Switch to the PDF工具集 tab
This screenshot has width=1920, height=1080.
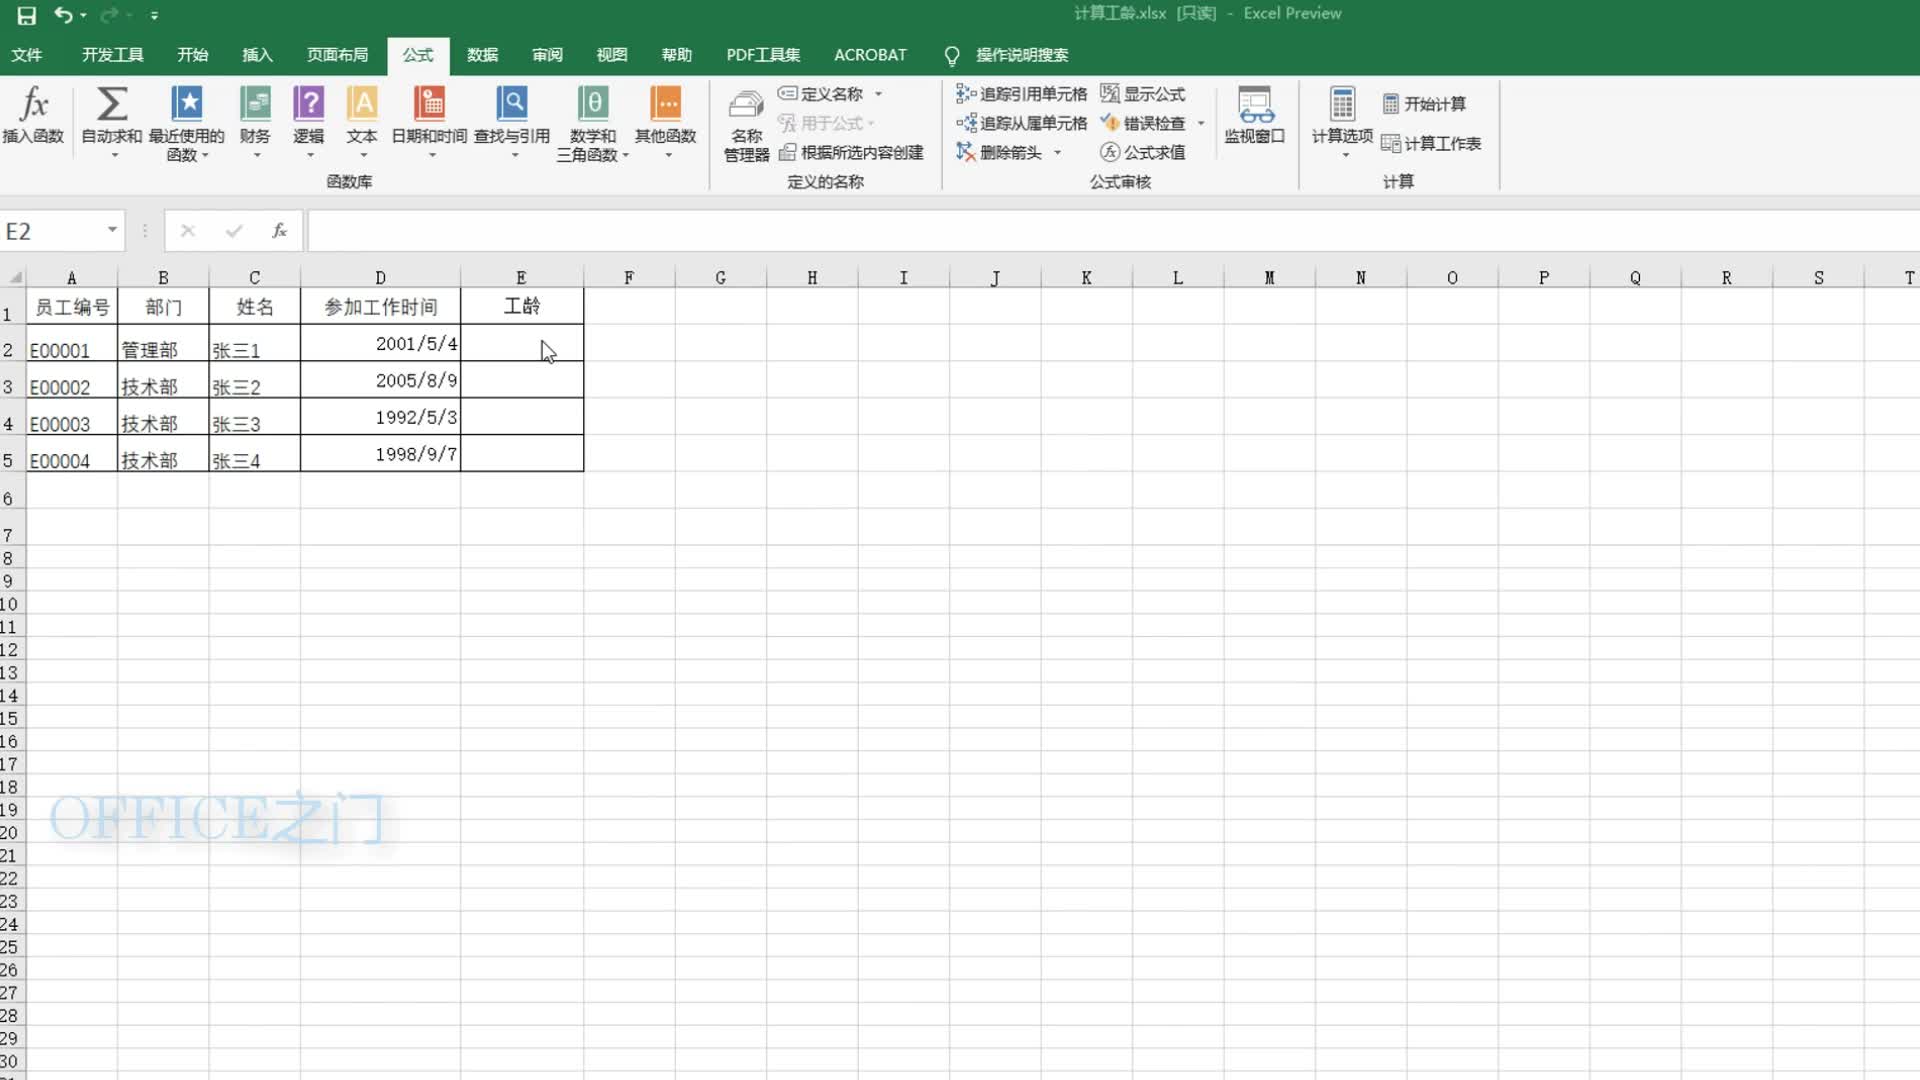tap(763, 55)
